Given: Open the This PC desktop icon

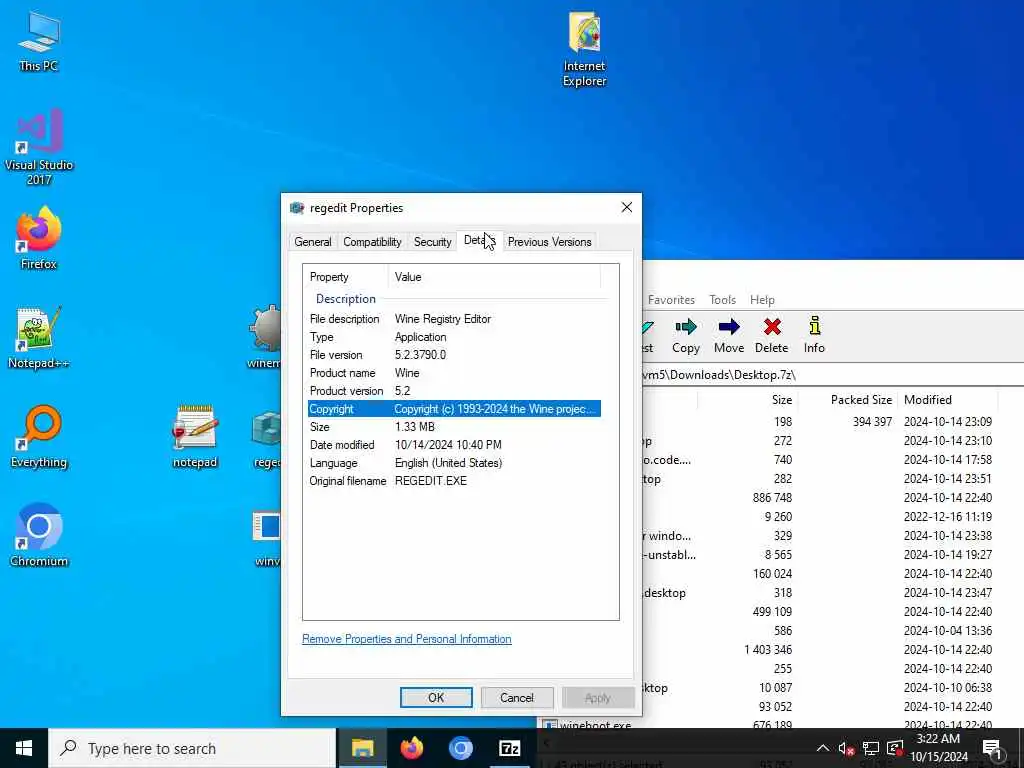Looking at the screenshot, I should click(x=39, y=40).
